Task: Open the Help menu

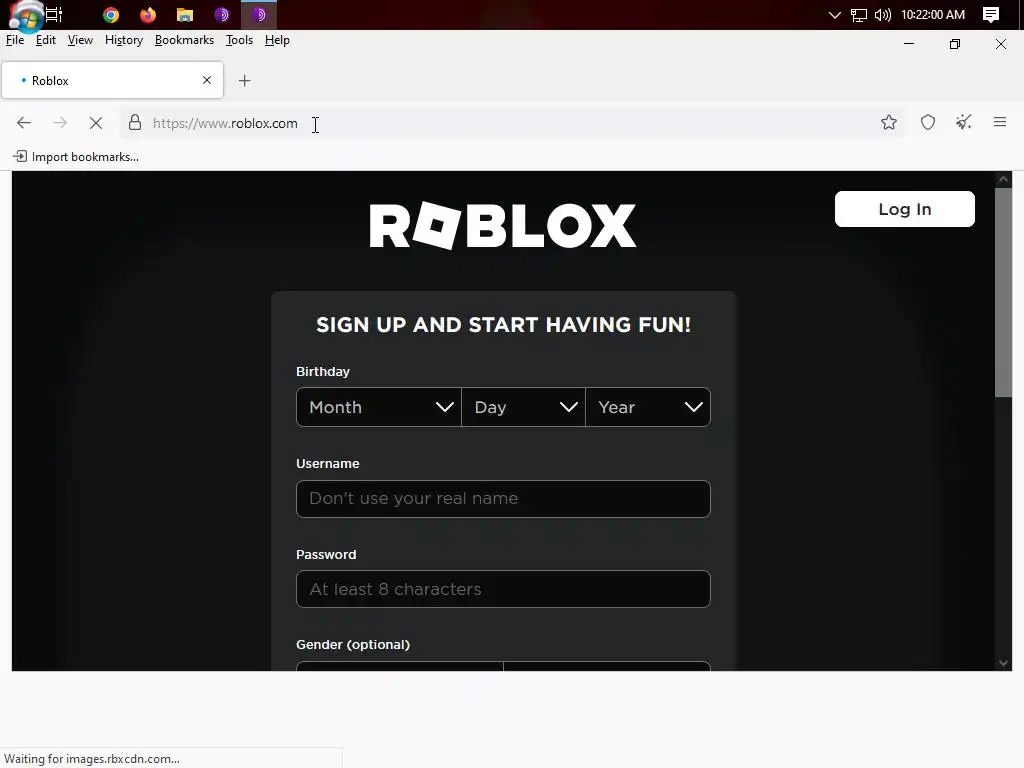Action: pos(277,40)
